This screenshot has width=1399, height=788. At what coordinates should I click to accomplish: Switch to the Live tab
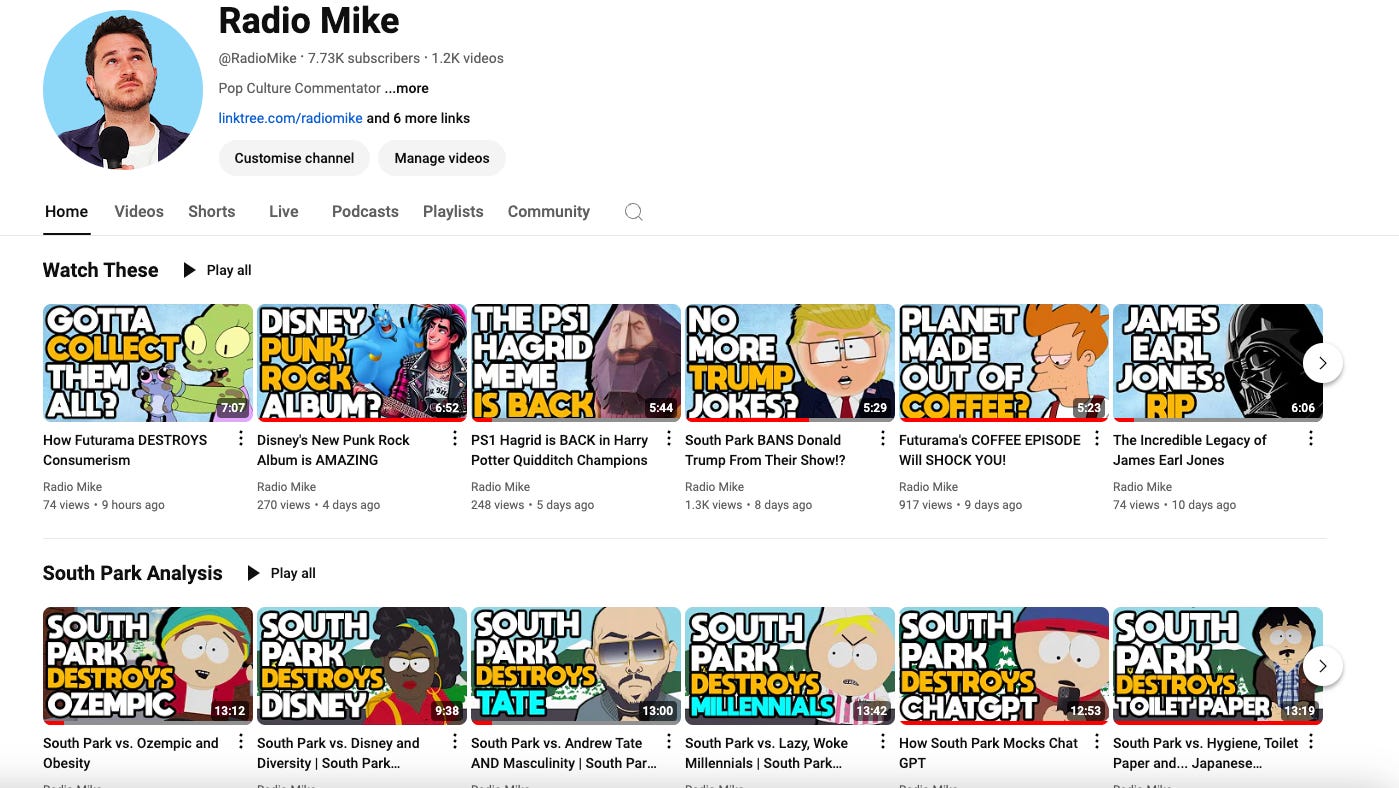point(284,212)
